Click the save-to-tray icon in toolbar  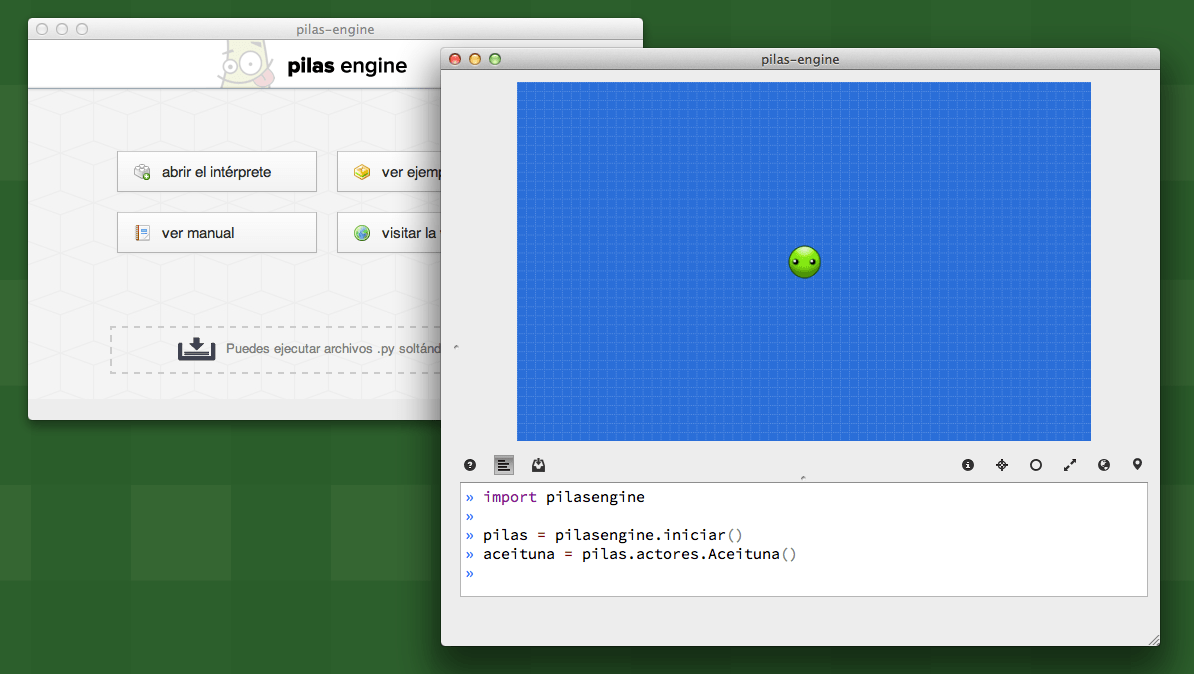click(538, 465)
